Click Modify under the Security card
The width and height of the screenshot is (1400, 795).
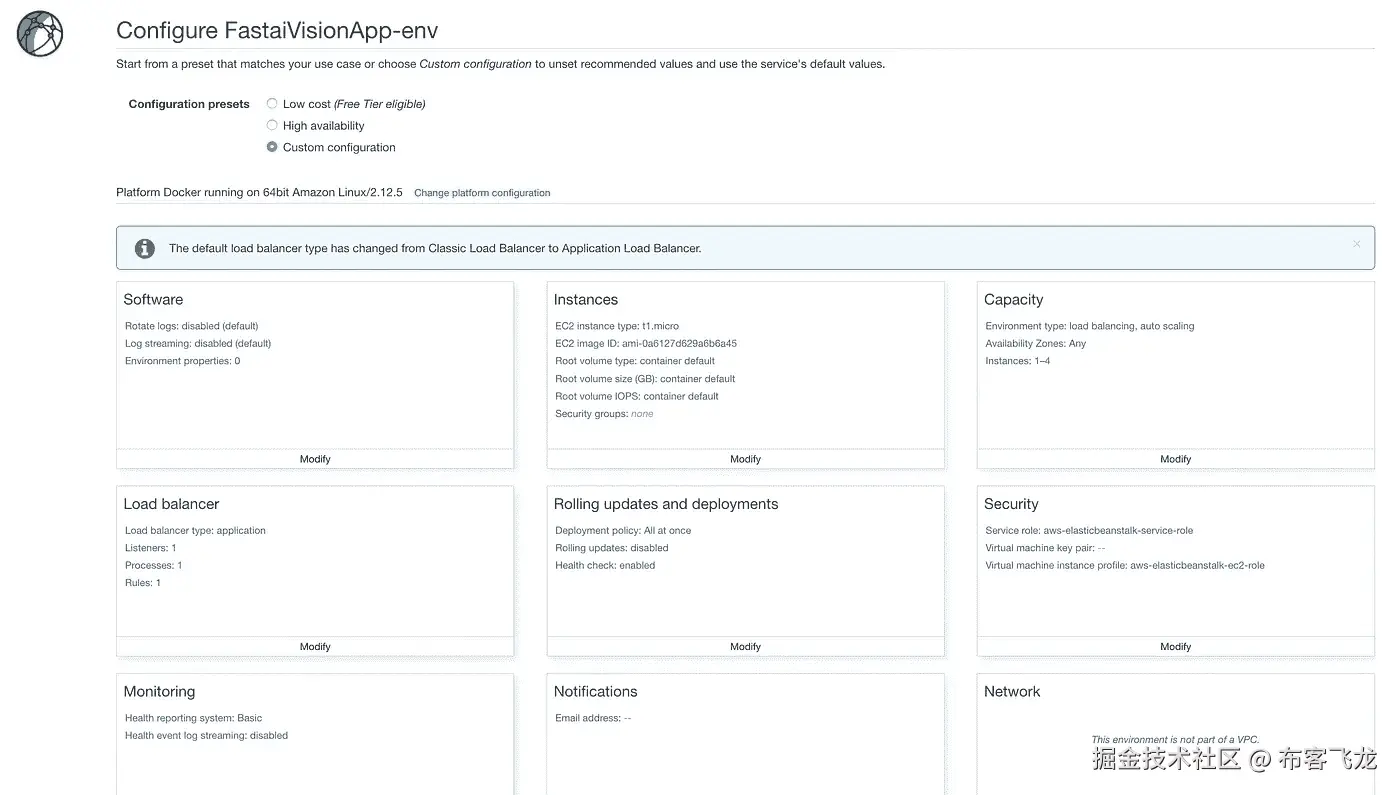pyautogui.click(x=1175, y=647)
